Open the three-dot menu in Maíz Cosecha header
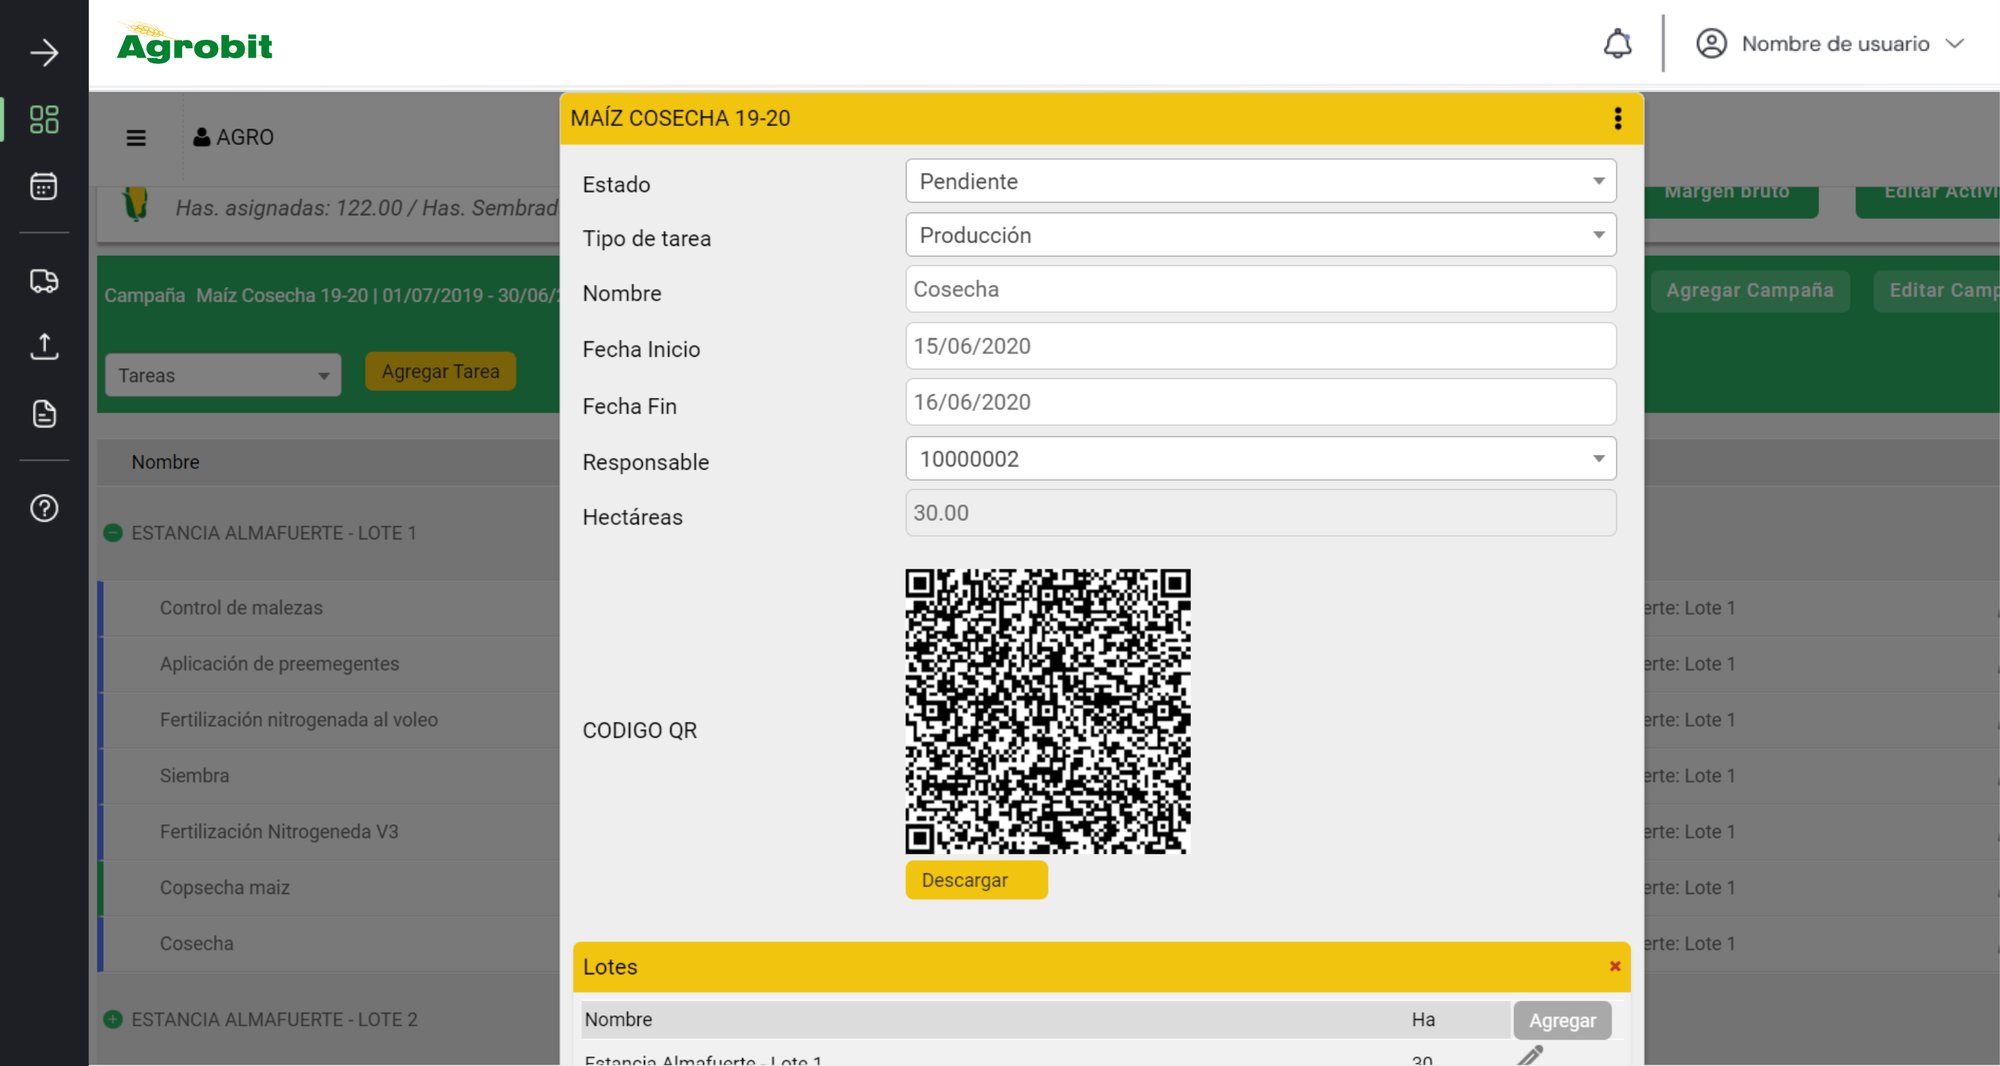2000x1066 pixels. pos(1617,118)
